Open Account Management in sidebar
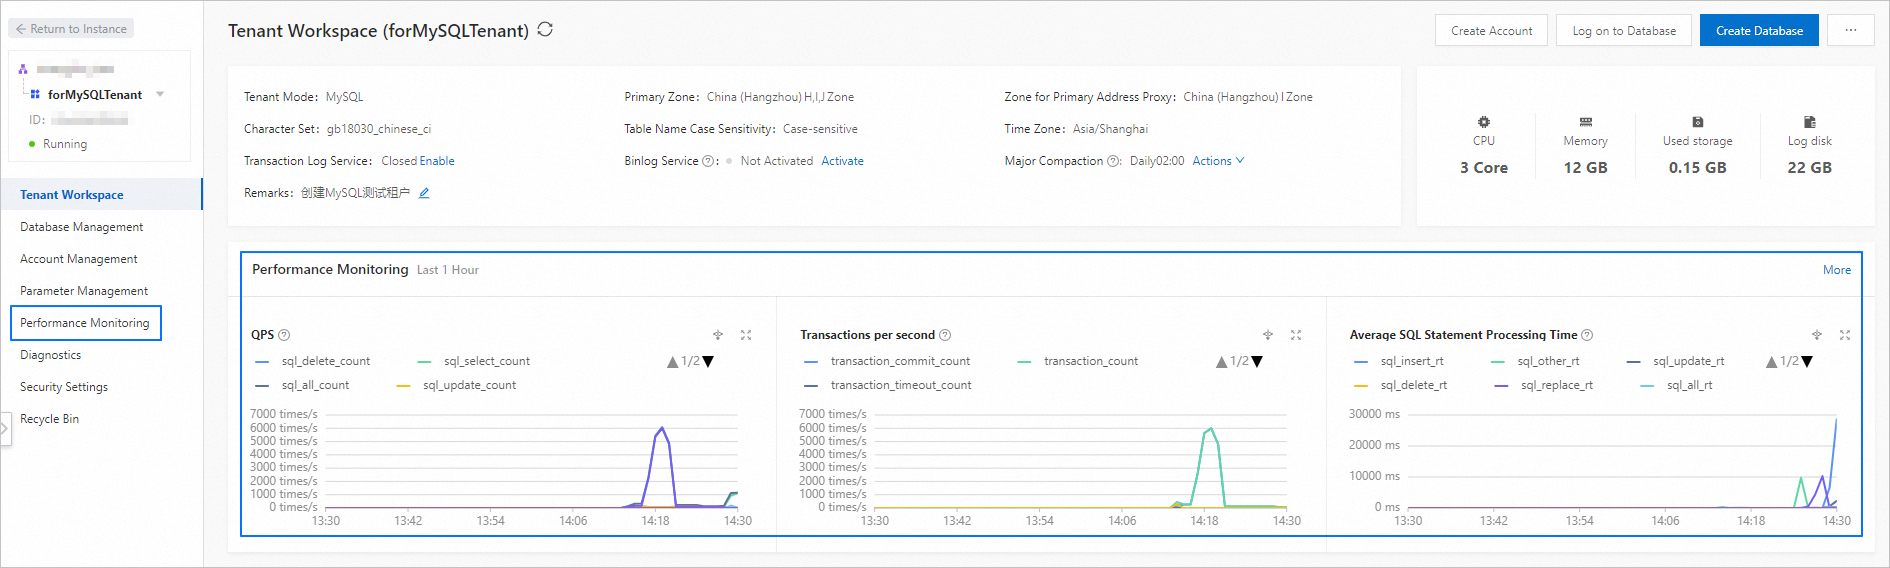The width and height of the screenshot is (1890, 568). [101, 259]
